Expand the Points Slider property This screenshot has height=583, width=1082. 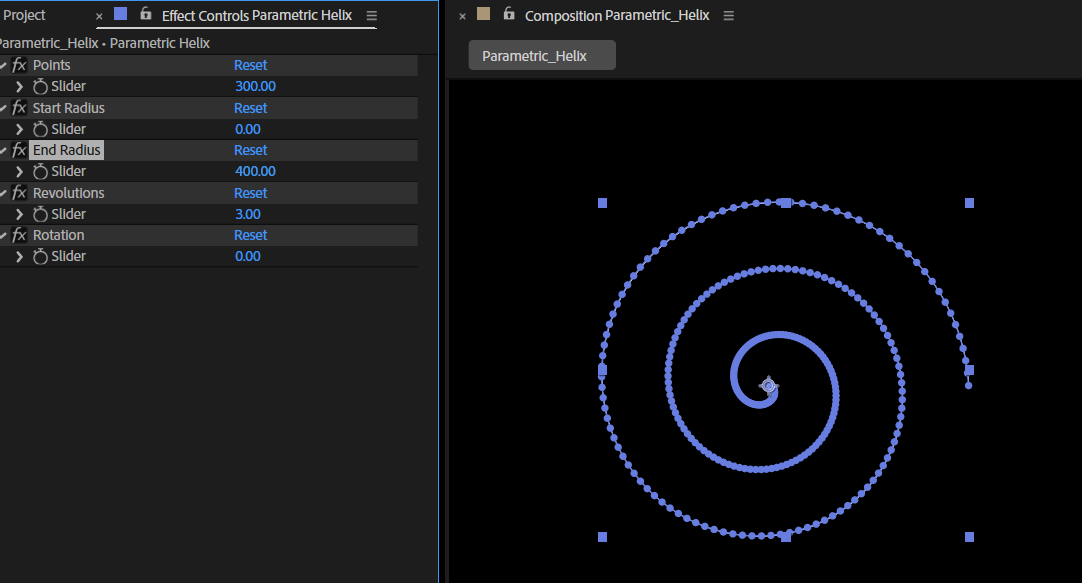pyautogui.click(x=19, y=87)
